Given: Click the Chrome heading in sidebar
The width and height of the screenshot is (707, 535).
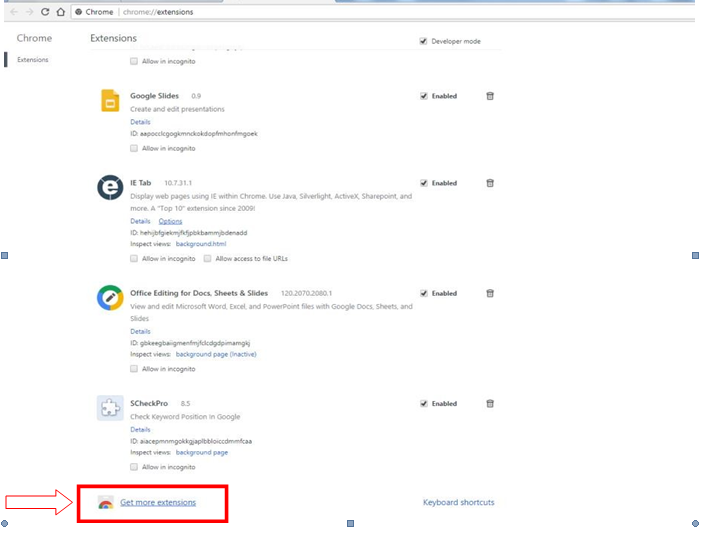Looking at the screenshot, I should coord(34,38).
